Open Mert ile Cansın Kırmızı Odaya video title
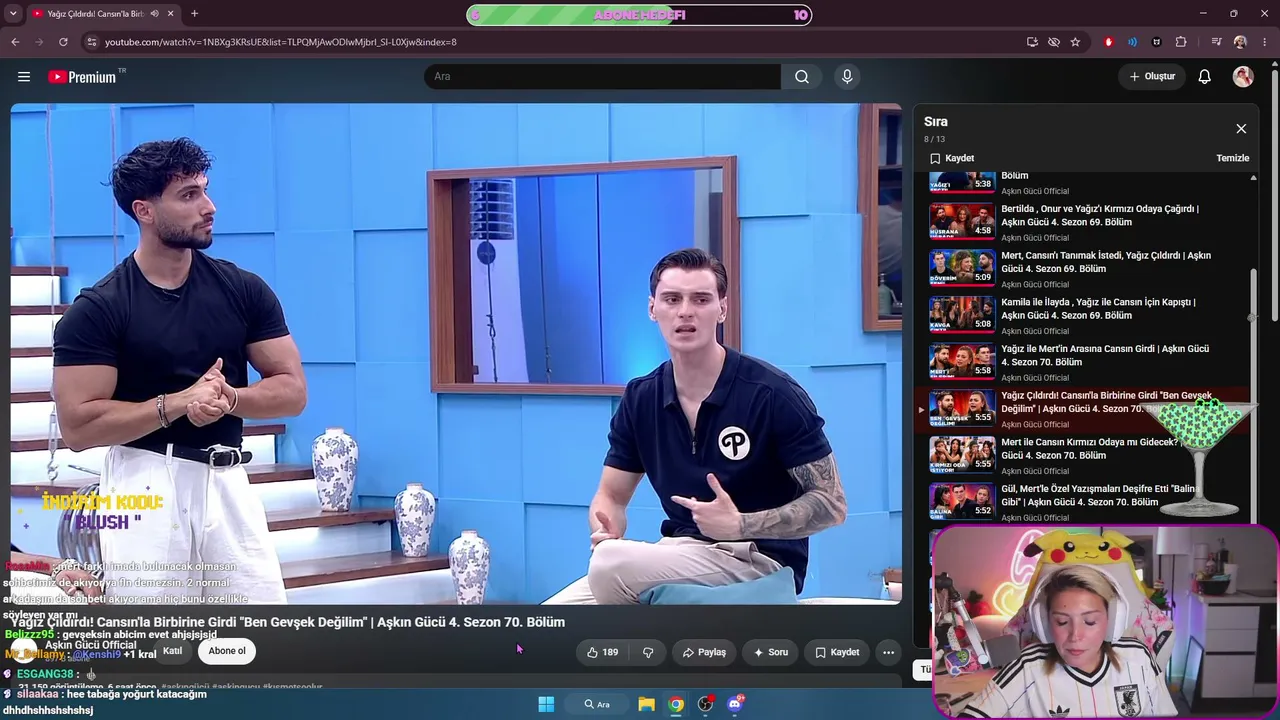 1090,449
